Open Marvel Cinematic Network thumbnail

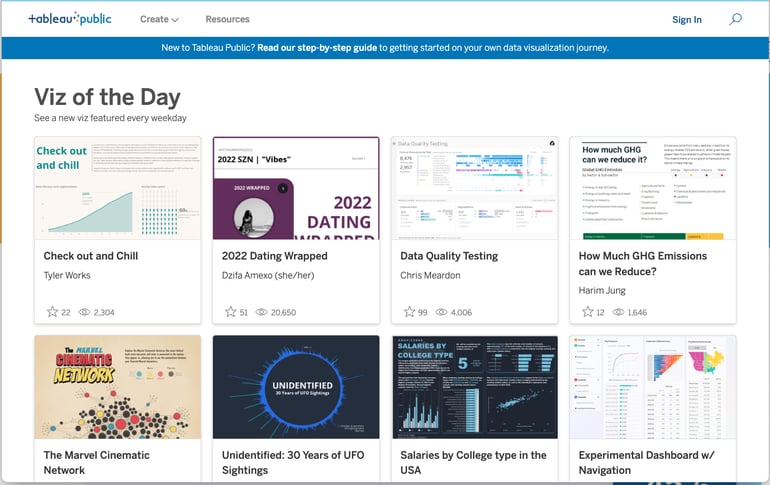pos(118,387)
